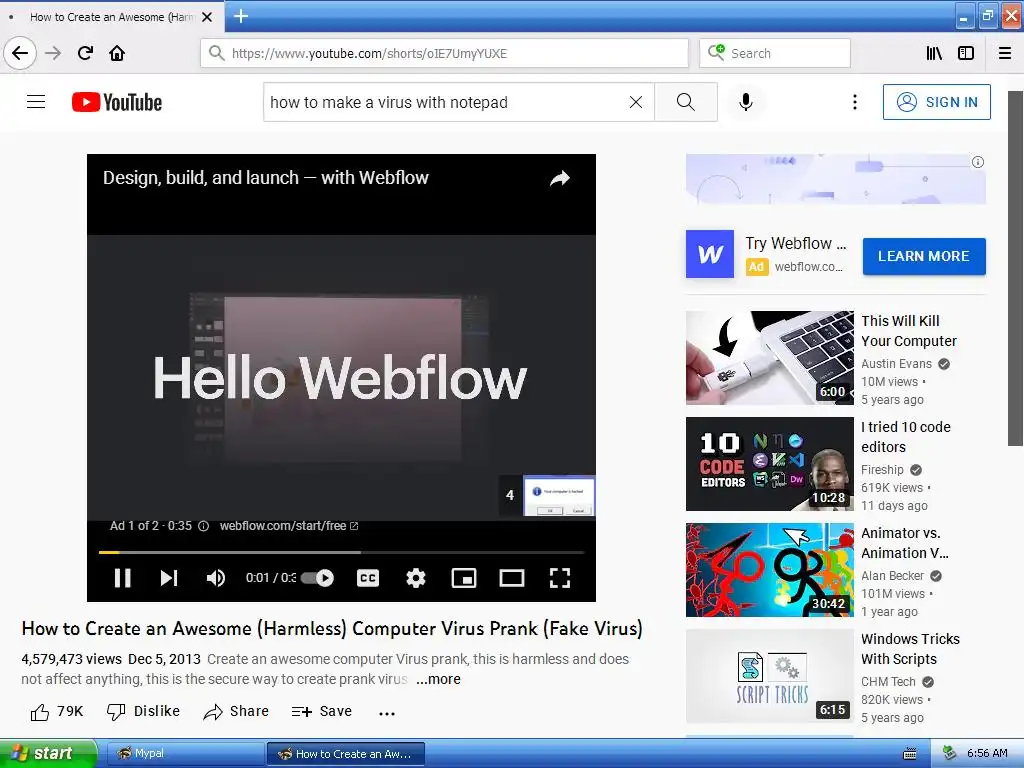Click the video title heading
1024x768 pixels.
(x=332, y=628)
